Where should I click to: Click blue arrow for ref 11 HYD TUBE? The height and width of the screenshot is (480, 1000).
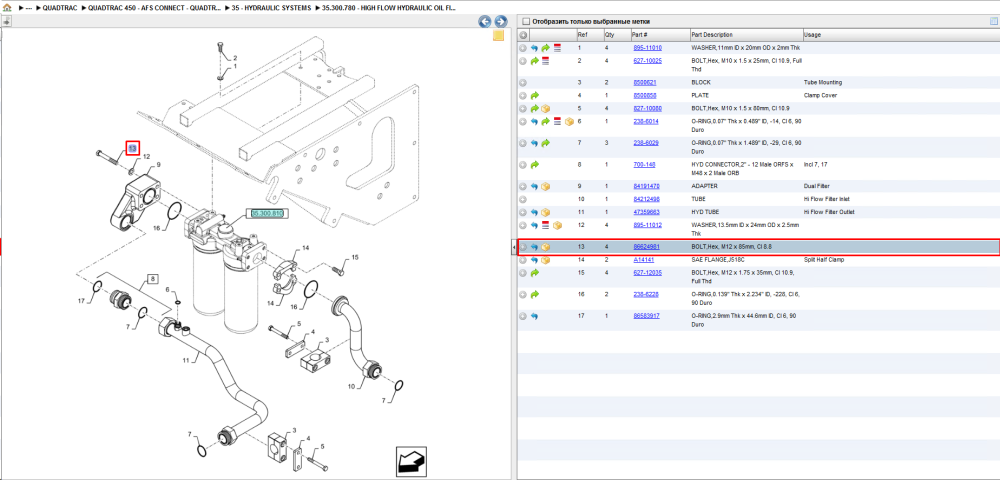click(534, 212)
